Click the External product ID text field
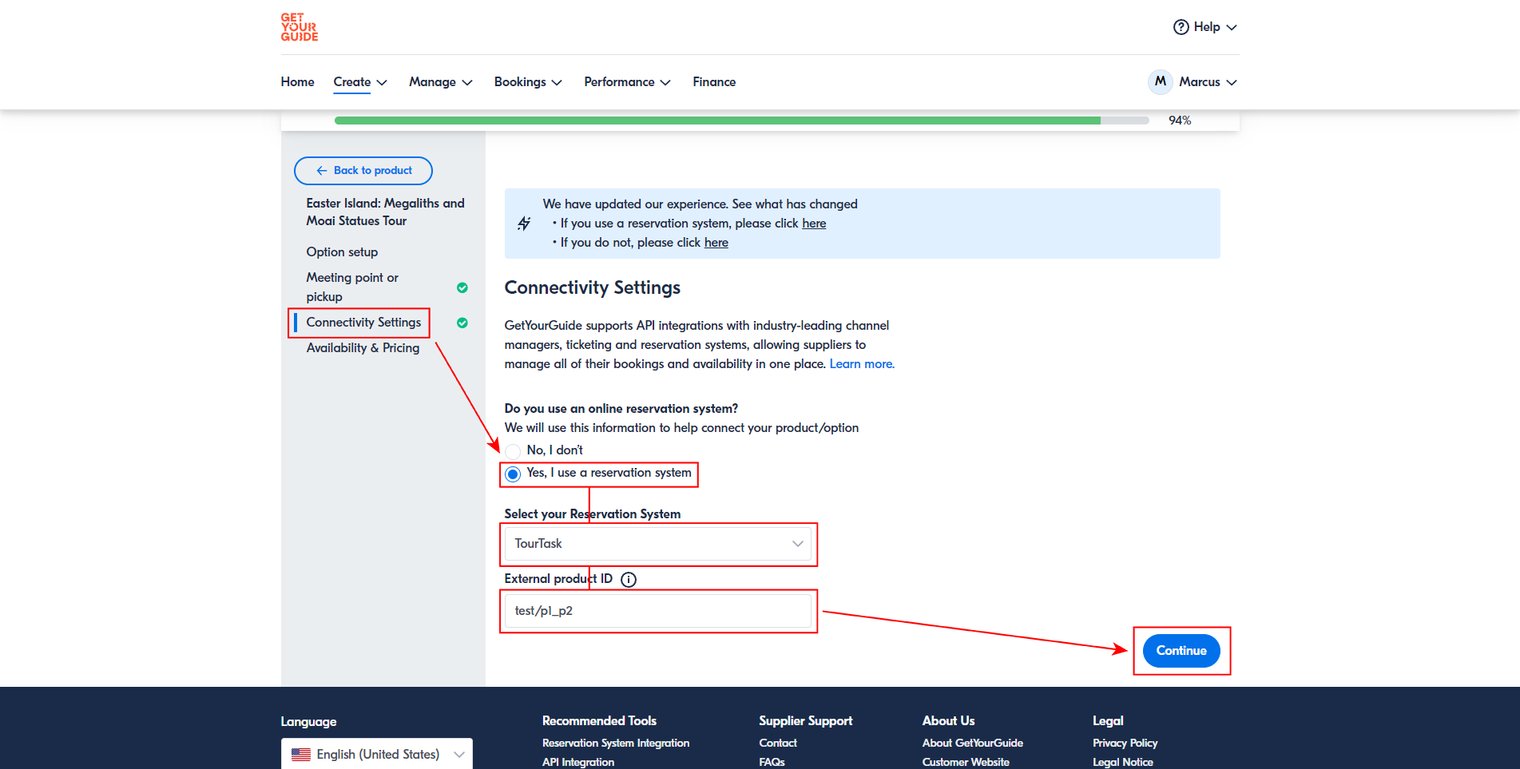The height and width of the screenshot is (769, 1520). coord(658,611)
